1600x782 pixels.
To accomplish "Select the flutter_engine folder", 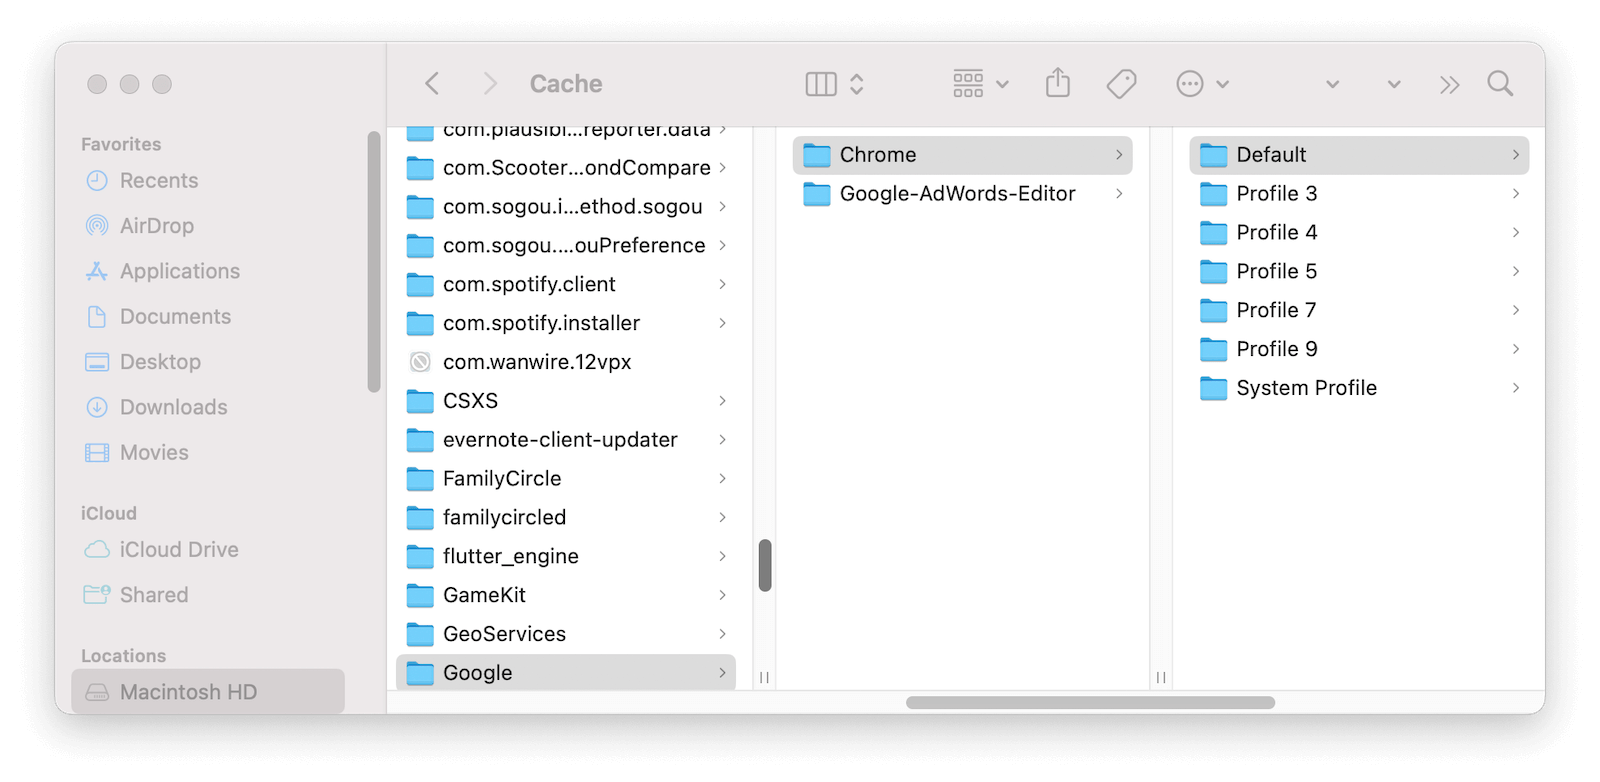I will point(566,557).
